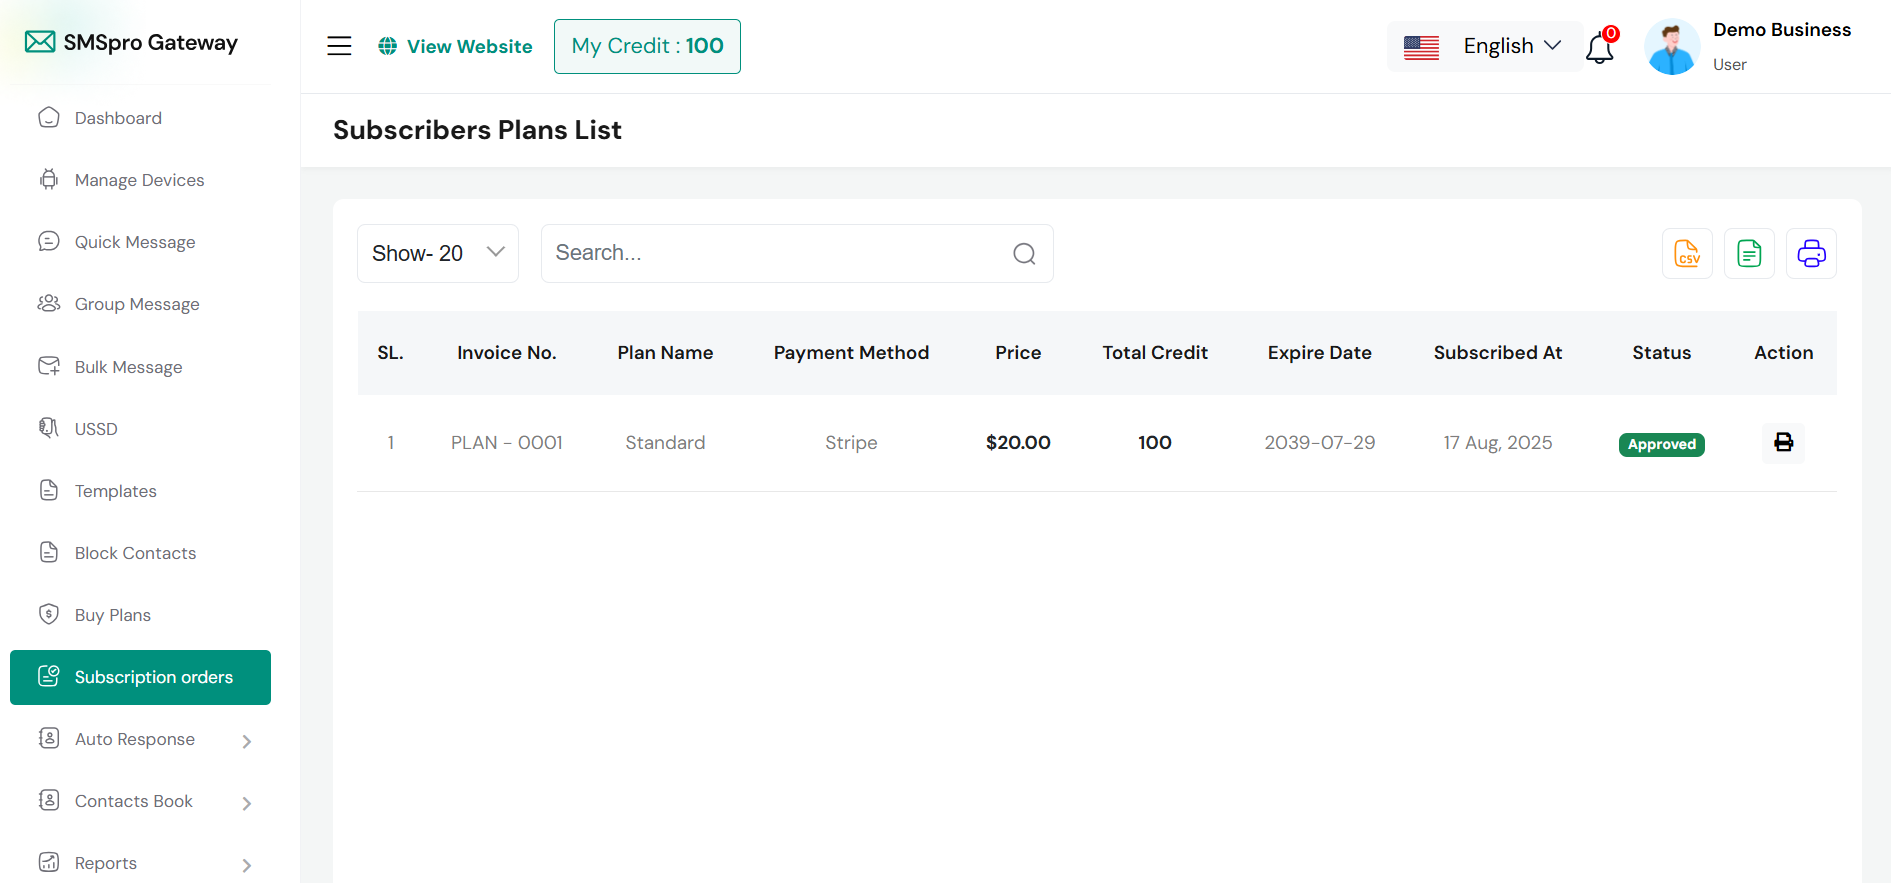Click the Search input field
Image resolution: width=1891 pixels, height=883 pixels.
coord(775,254)
